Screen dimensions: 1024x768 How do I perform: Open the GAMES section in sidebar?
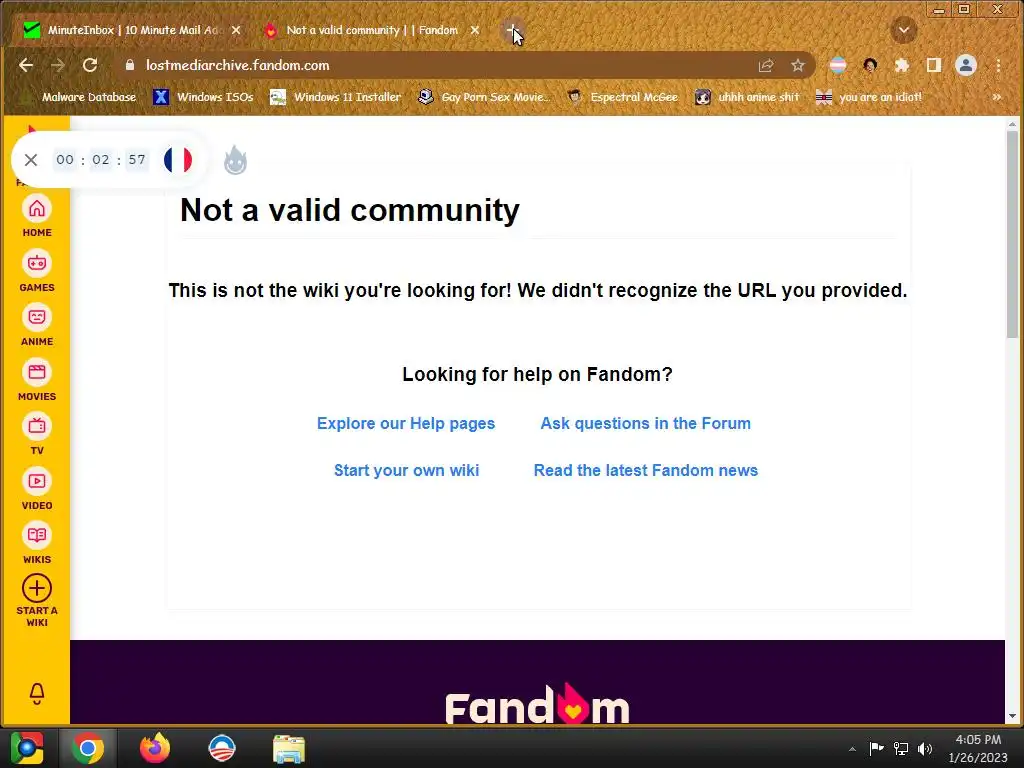tap(37, 271)
